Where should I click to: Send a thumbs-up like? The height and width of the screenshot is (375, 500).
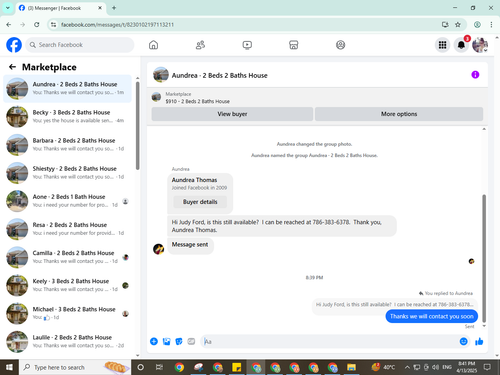point(479,341)
